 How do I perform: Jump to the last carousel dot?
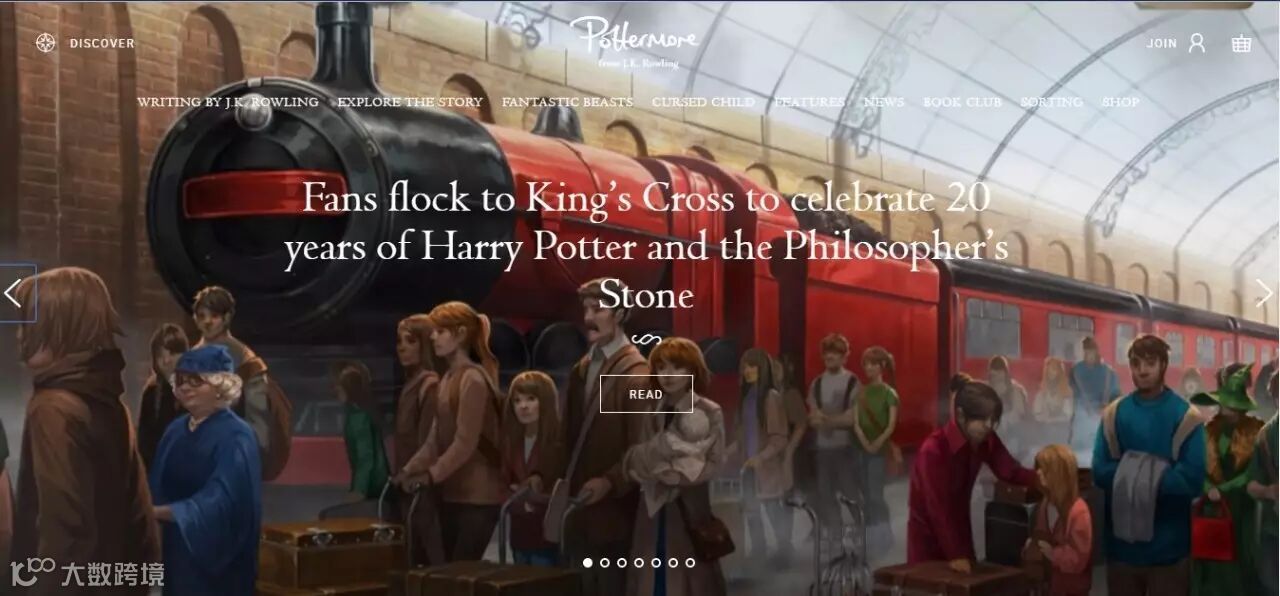coord(690,563)
